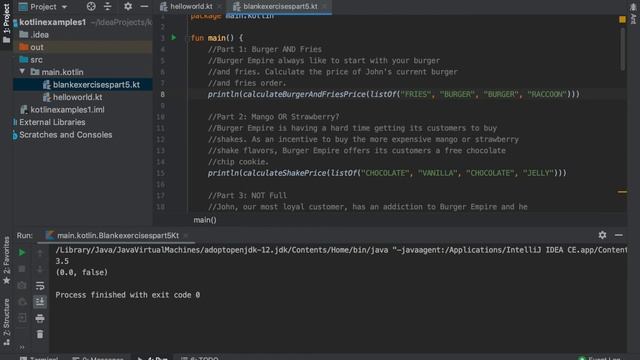The width and height of the screenshot is (640, 360).
Task: Click 'Process finished with exit code 0' text
Action: point(128,295)
